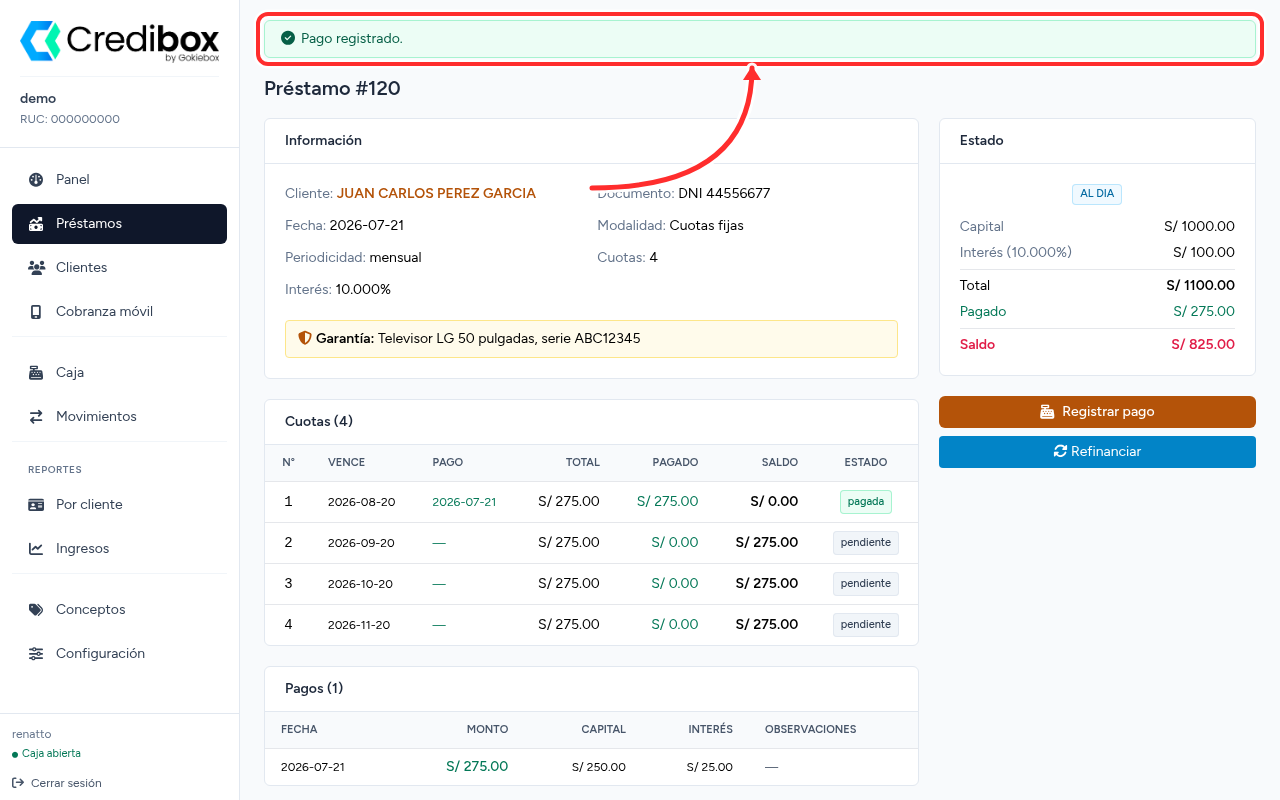Click the Registrar pago button
This screenshot has width=1280, height=800.
pos(1097,412)
